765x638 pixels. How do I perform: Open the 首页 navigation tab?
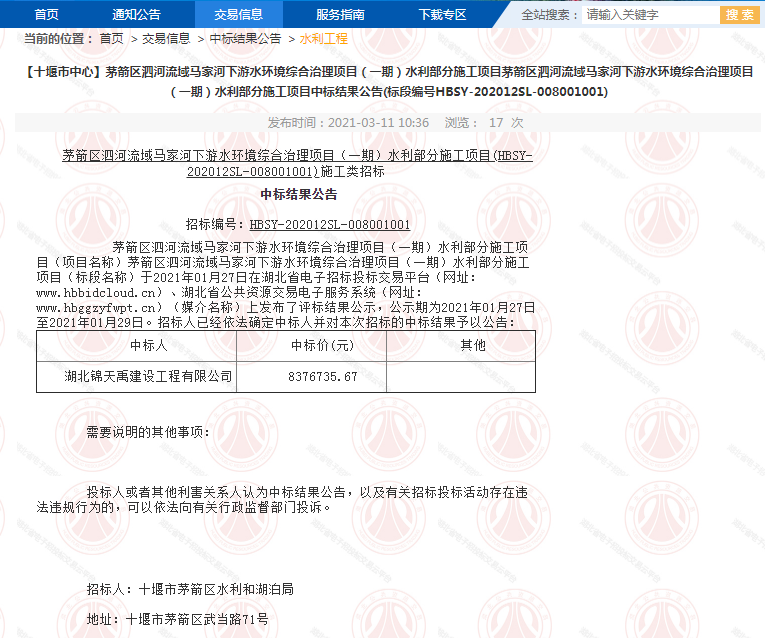pos(46,14)
